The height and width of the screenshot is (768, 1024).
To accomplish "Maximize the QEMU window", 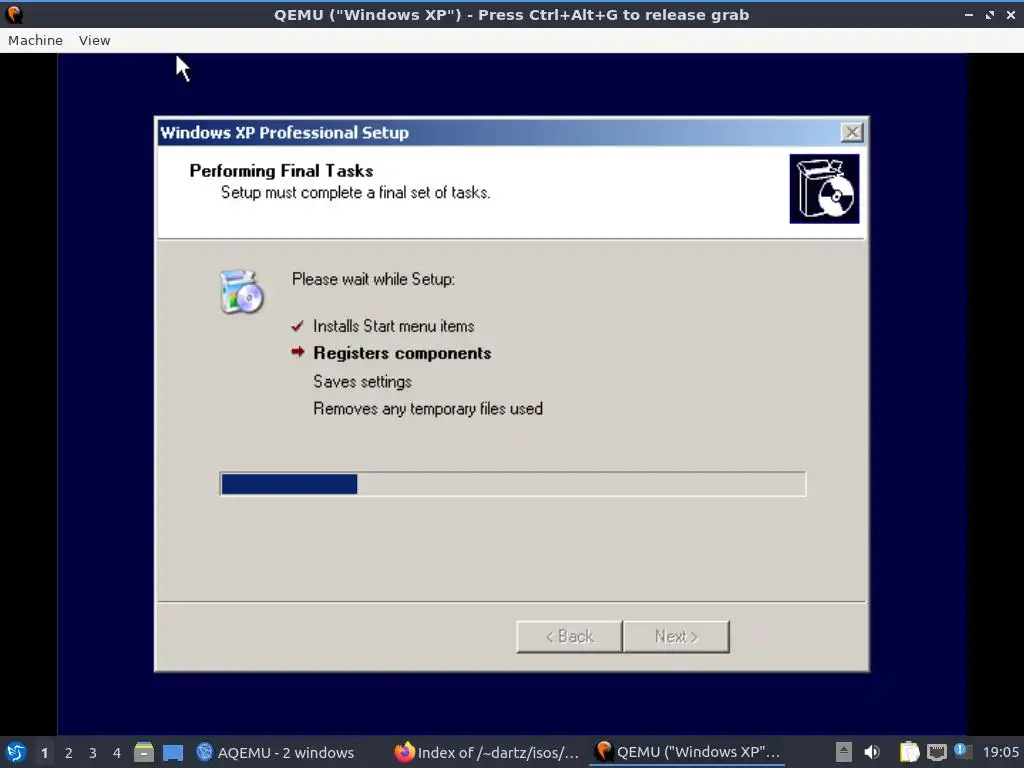I will [990, 14].
